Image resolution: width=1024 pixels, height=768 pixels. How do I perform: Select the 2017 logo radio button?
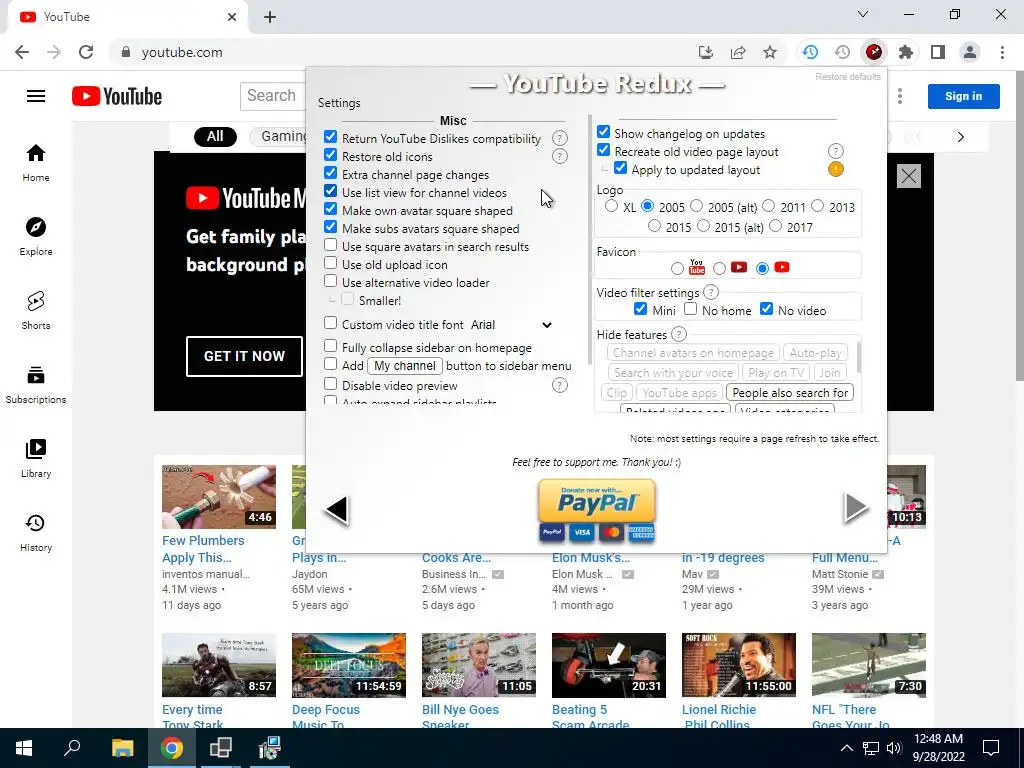click(x=775, y=226)
